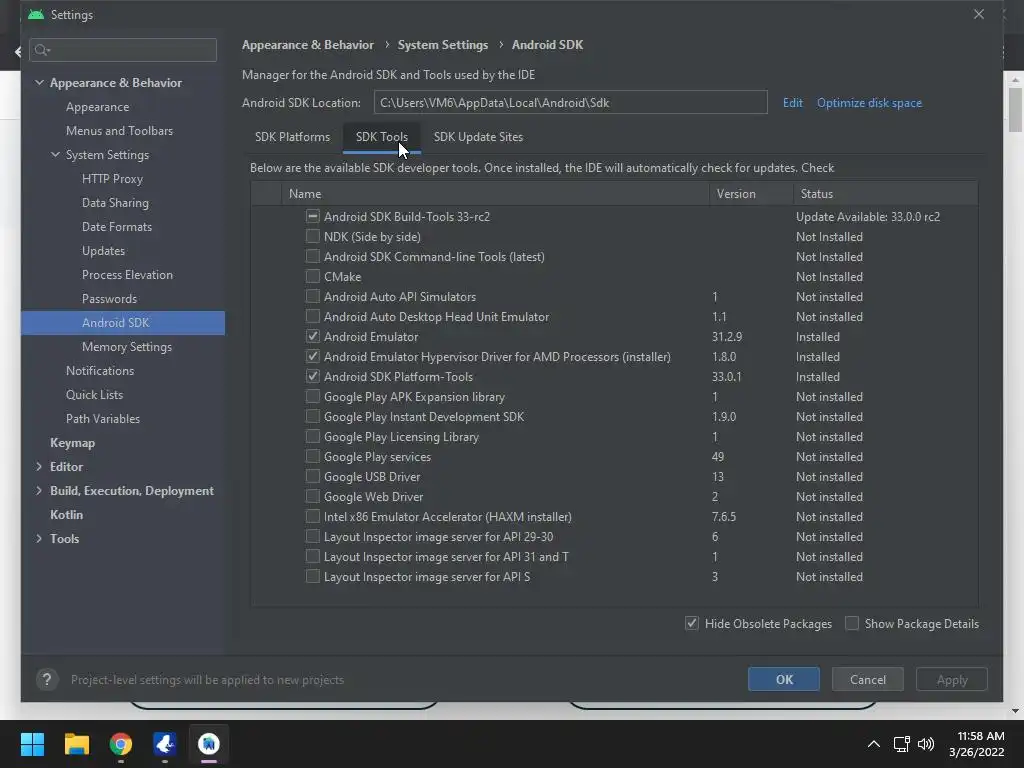The height and width of the screenshot is (768, 1024).
Task: Check NDK (Side by side)
Action: (313, 236)
